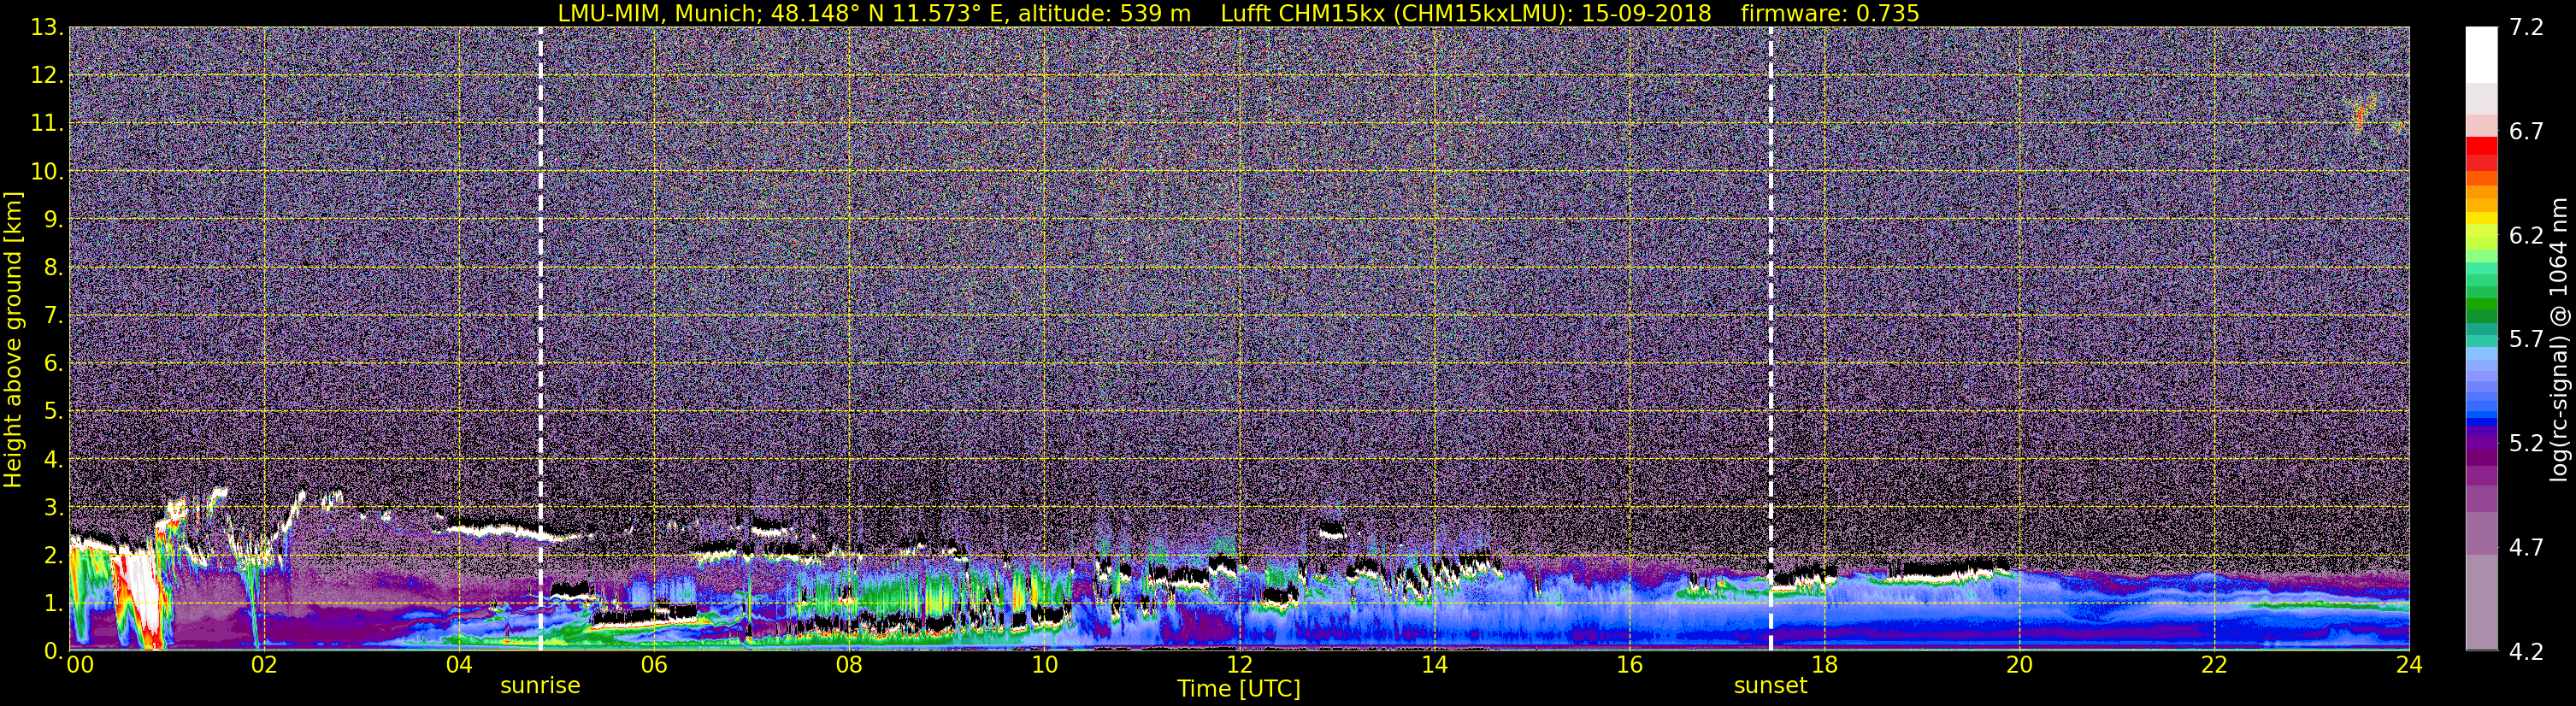2576x706 pixels.
Task: Click the '11.' height tick label
Action: 47,123
